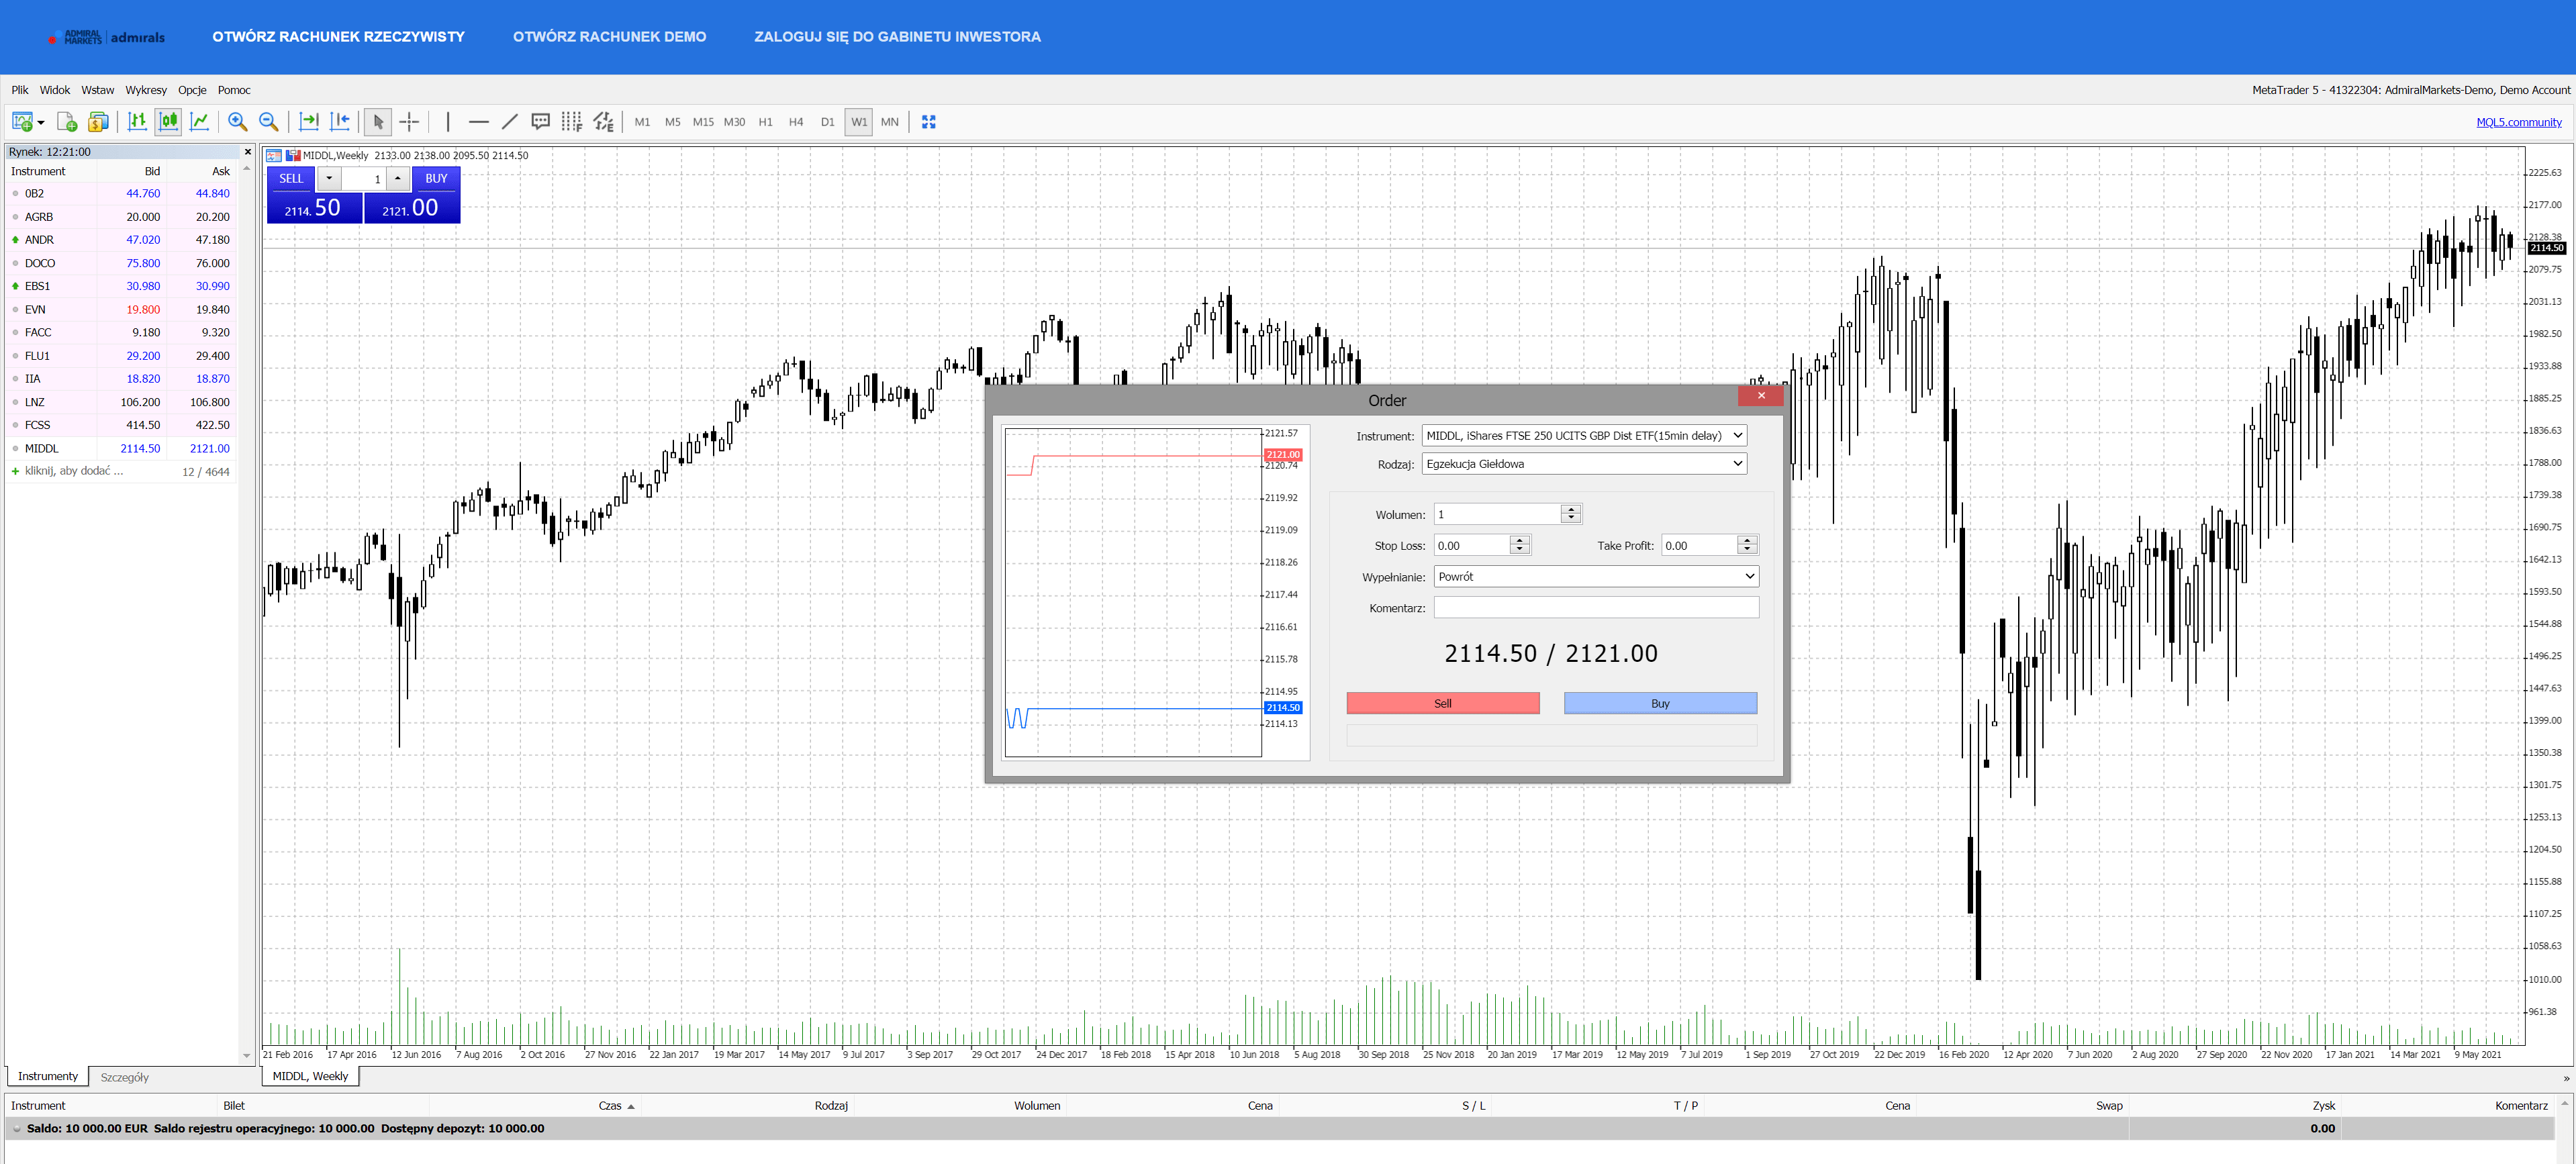This screenshot has width=2576, height=1164.
Task: Click the new document with plus icon
Action: 67,122
